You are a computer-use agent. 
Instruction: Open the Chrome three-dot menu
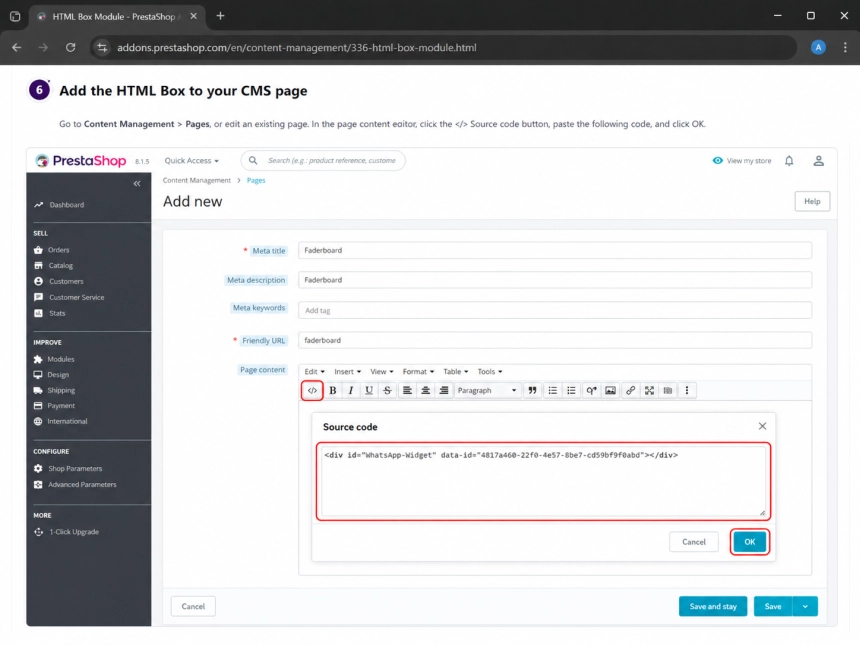(x=845, y=48)
